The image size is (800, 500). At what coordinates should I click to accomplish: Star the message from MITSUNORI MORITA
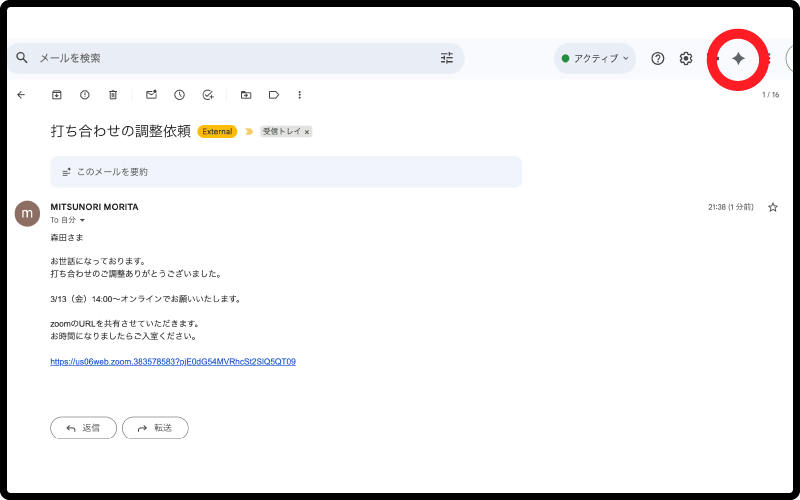pos(772,207)
